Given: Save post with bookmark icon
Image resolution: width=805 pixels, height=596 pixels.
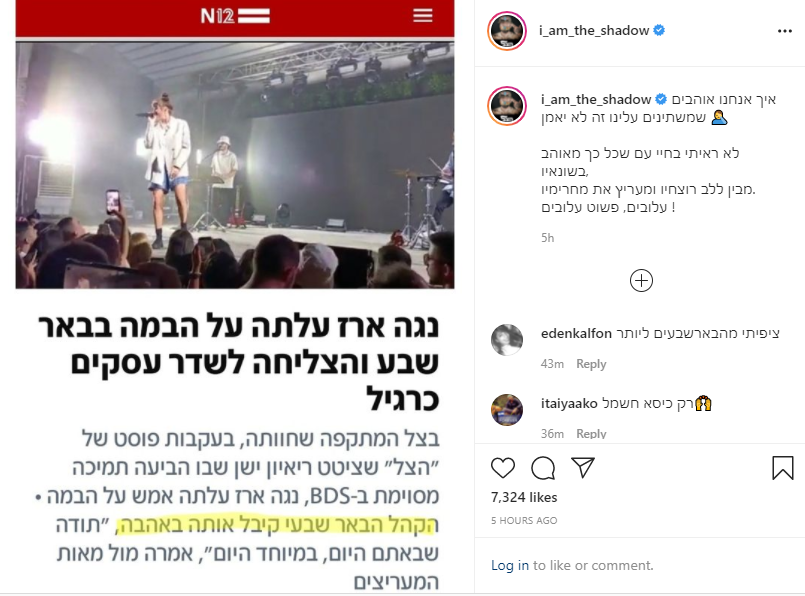Looking at the screenshot, I should point(782,468).
